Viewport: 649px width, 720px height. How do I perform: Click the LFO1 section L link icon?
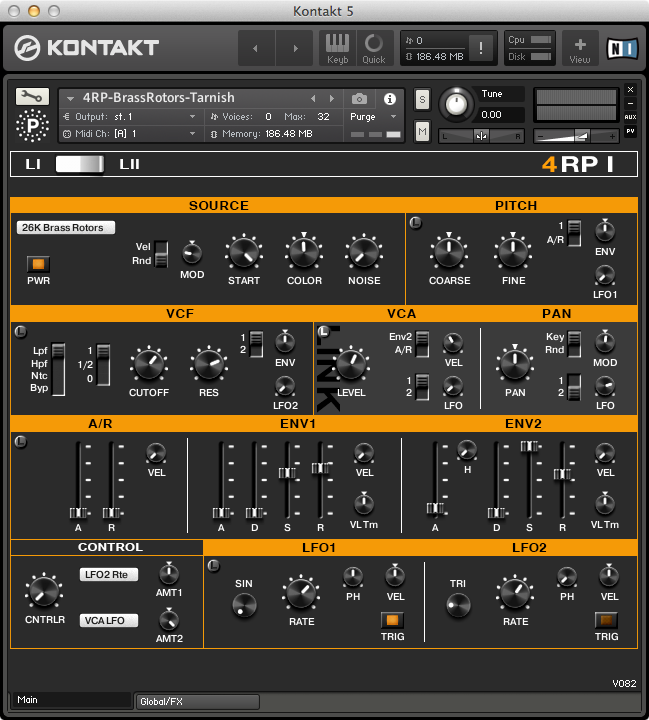[x=214, y=566]
